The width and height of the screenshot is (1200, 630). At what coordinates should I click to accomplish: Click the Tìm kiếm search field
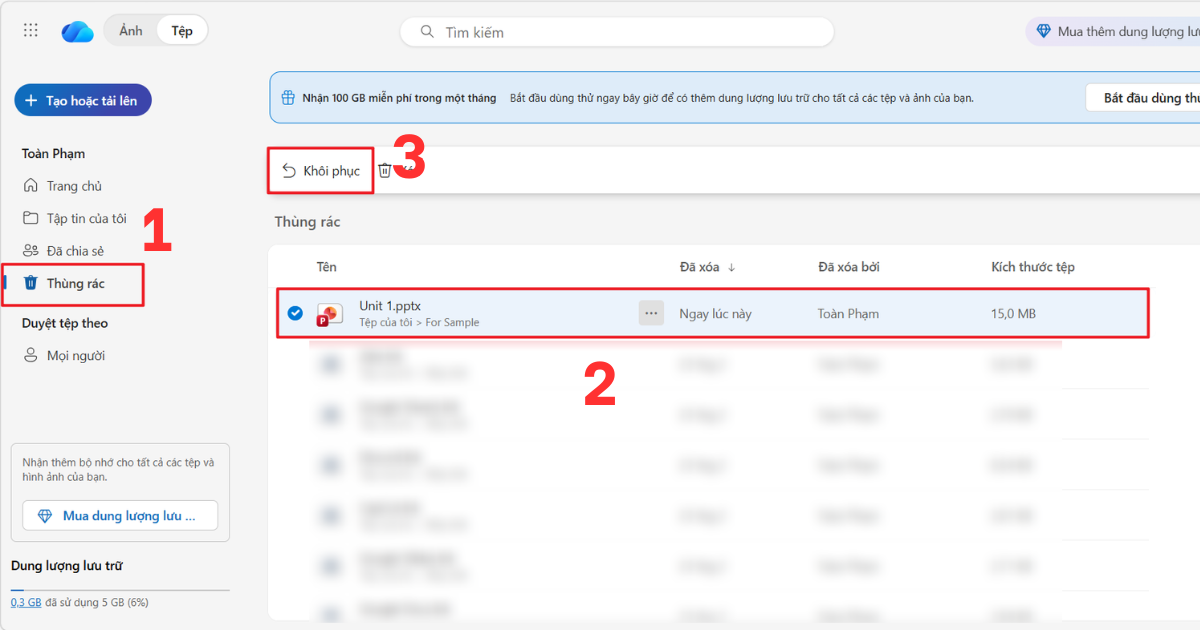[x=616, y=32]
